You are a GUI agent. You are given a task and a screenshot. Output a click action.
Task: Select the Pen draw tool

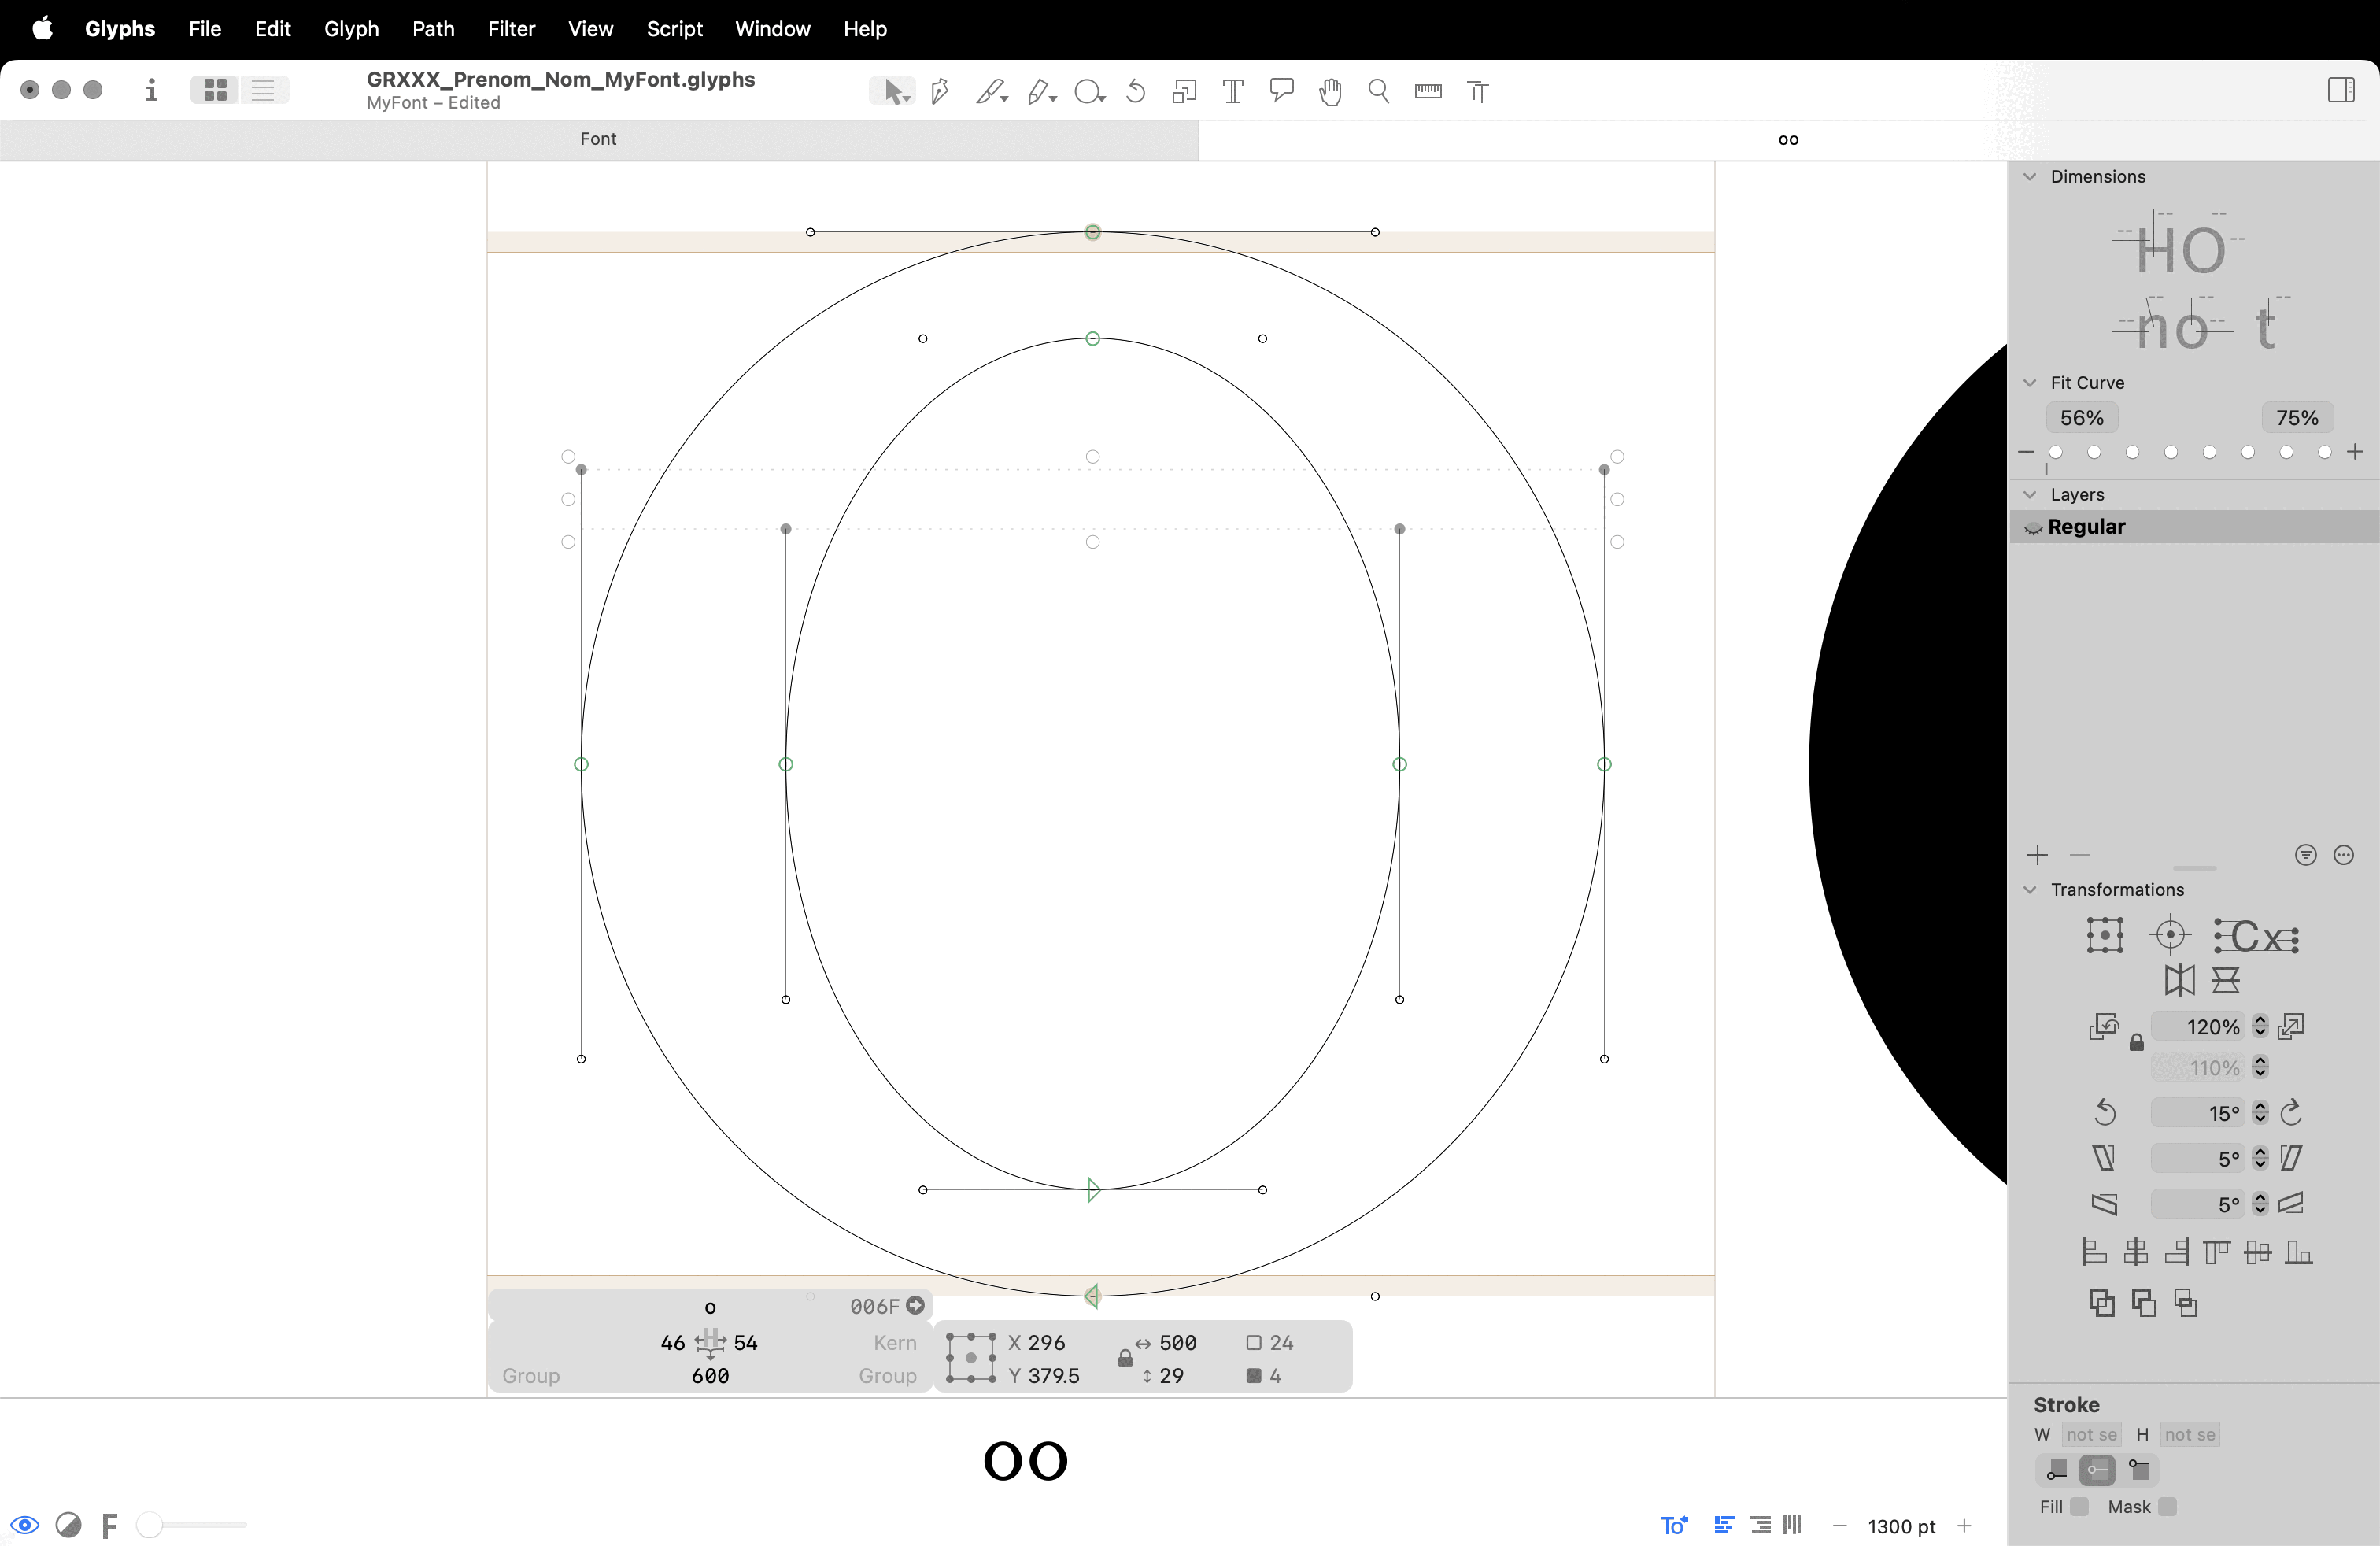click(939, 92)
